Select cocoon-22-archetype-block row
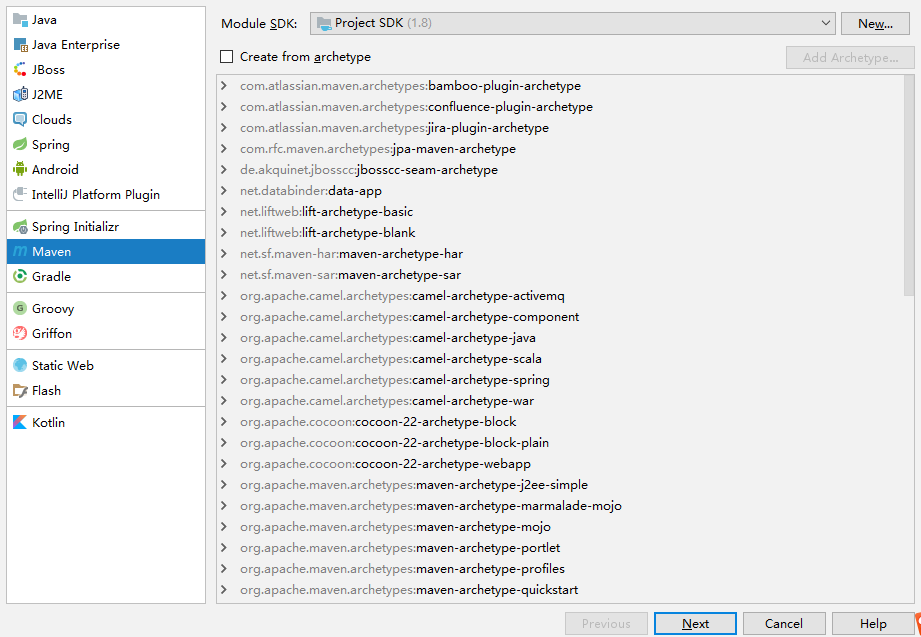 click(560, 422)
